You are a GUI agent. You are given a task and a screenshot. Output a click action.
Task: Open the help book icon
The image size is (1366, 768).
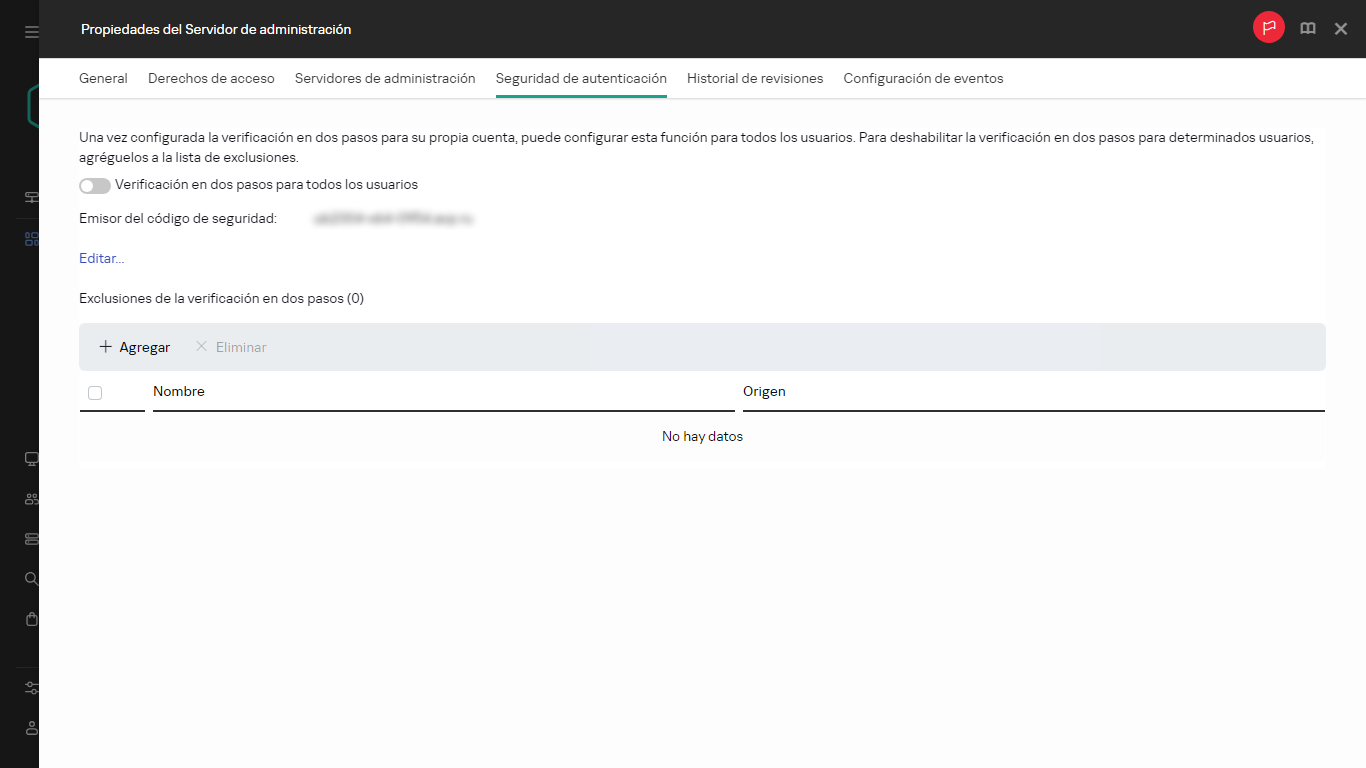(1307, 29)
